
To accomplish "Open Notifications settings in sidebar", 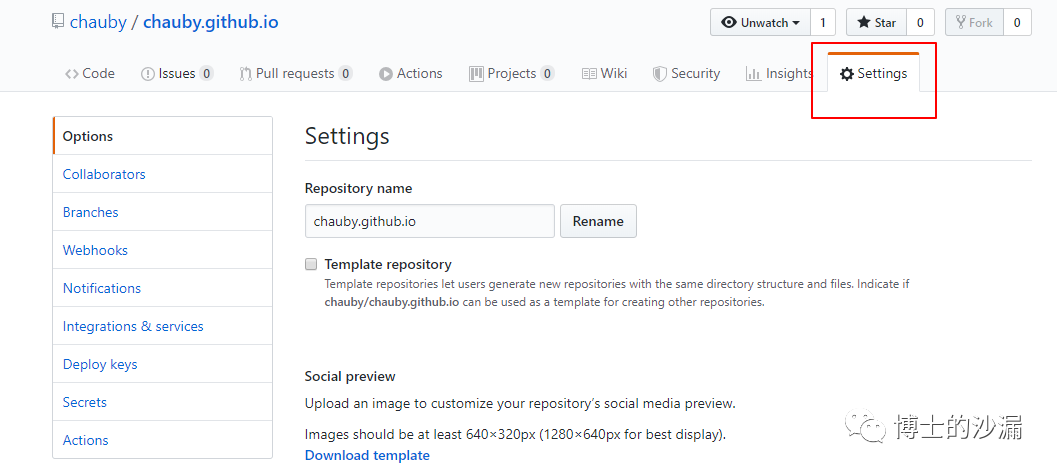I will pyautogui.click(x=162, y=288).
